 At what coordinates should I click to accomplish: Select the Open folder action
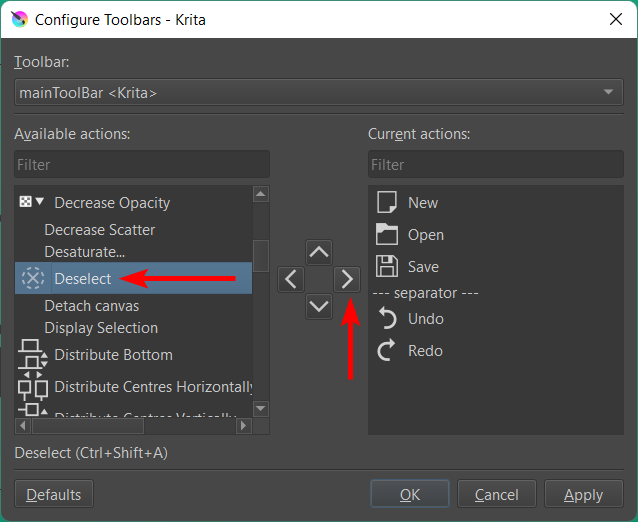pos(425,235)
